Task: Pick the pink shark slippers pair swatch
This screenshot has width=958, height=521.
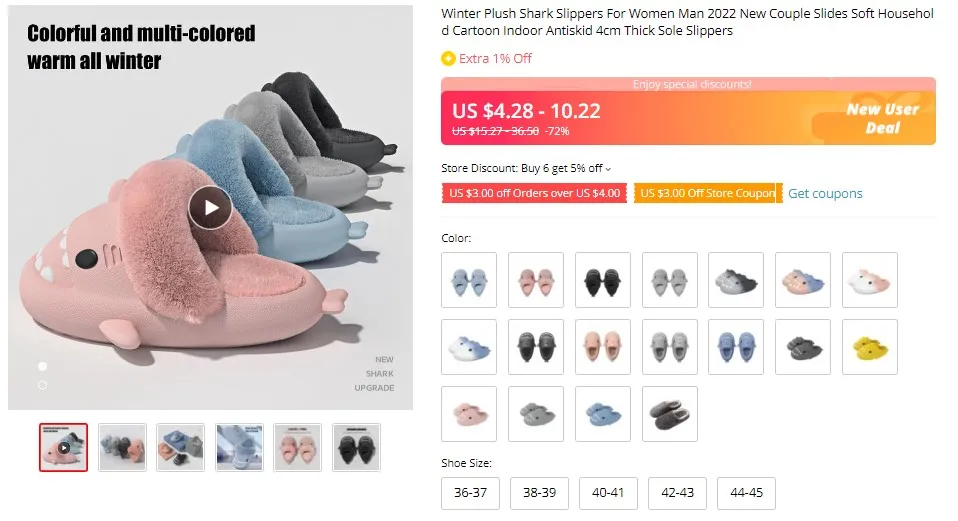Action: tap(536, 280)
